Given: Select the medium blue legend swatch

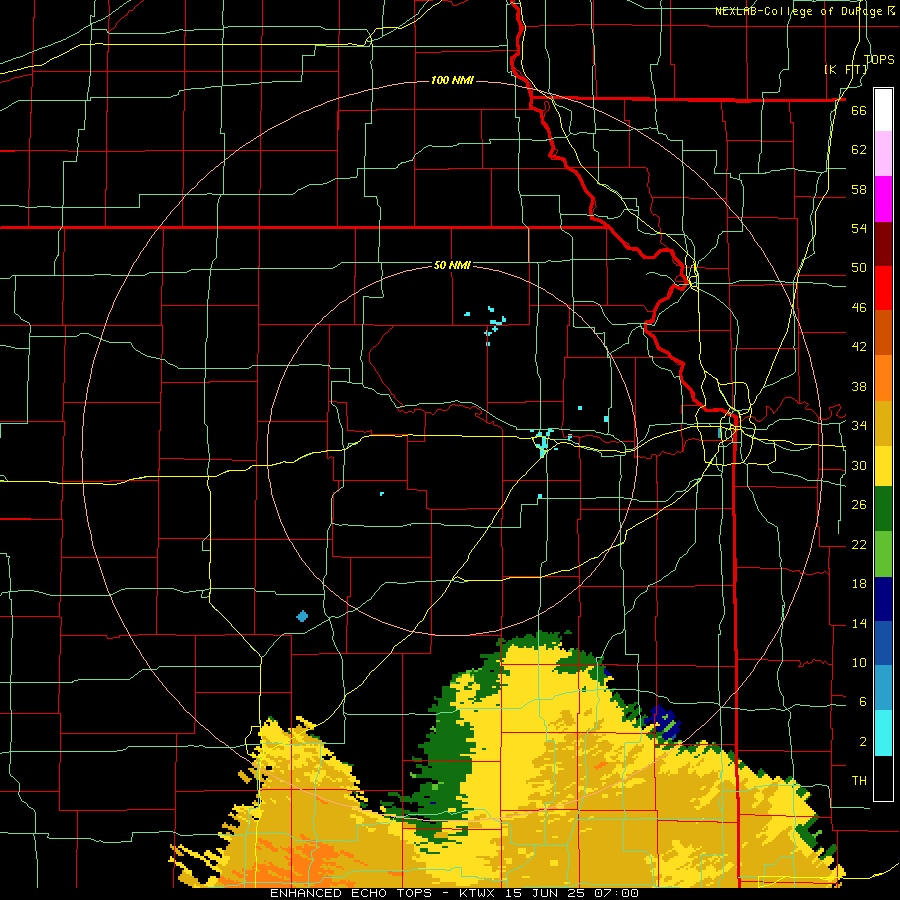Looking at the screenshot, I should click(883, 643).
